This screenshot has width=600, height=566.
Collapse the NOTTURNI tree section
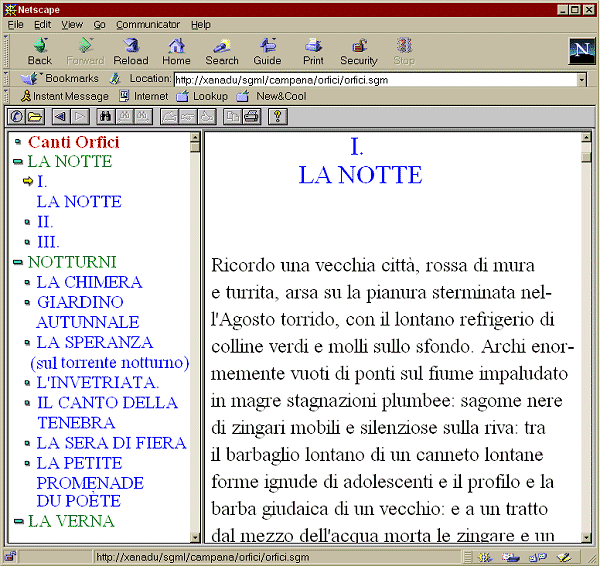click(18, 262)
